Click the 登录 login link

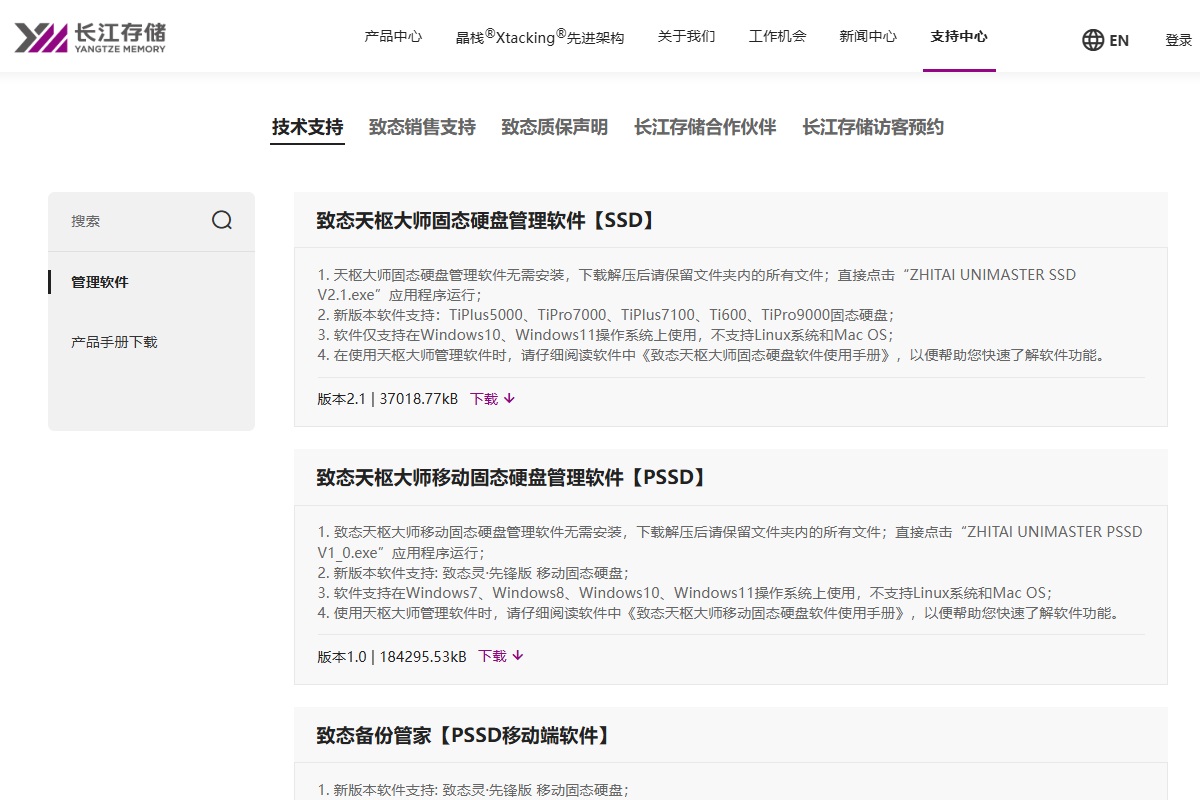click(x=1179, y=40)
